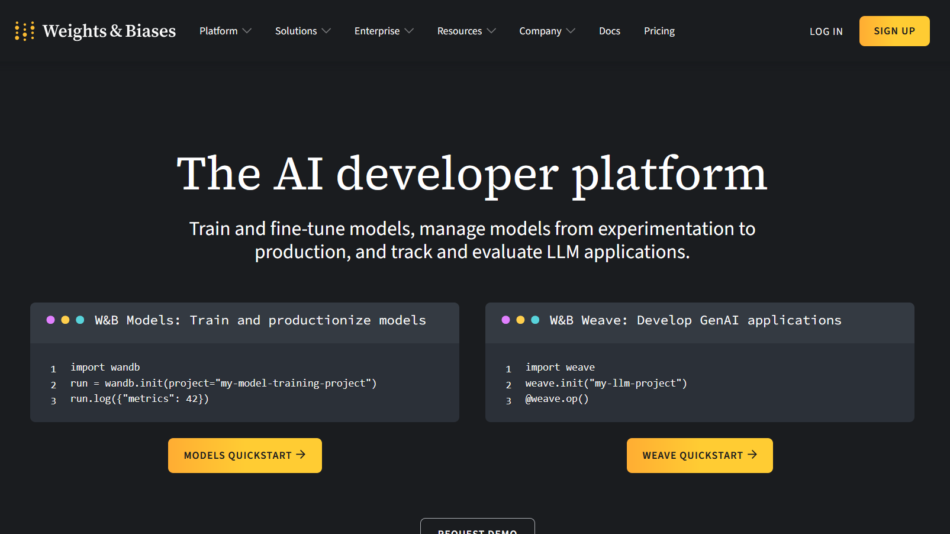This screenshot has width=950, height=534.
Task: Open the Pricing page
Action: (x=659, y=31)
